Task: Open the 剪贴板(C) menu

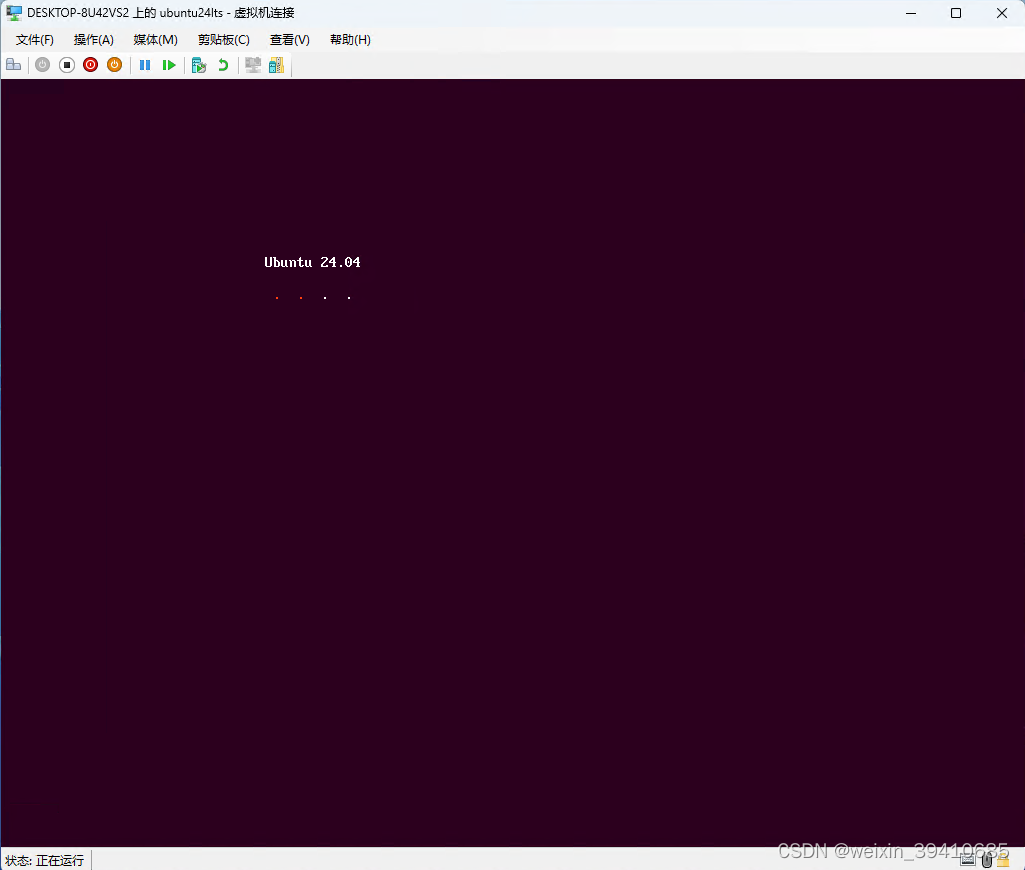Action: pos(222,39)
